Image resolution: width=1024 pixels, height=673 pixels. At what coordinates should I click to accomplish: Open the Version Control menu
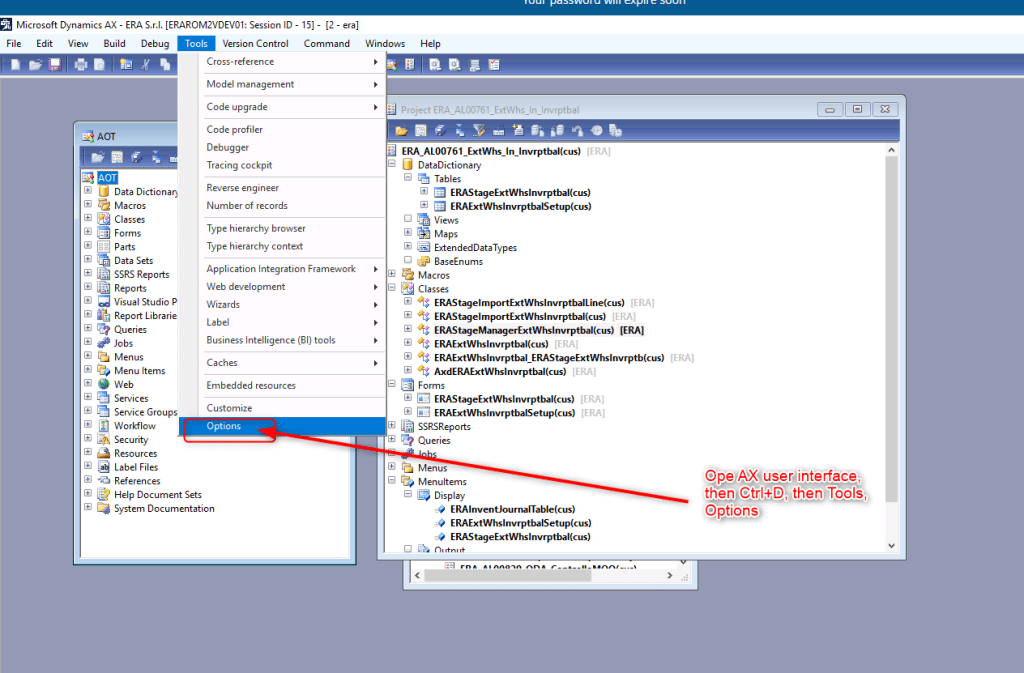pyautogui.click(x=255, y=43)
